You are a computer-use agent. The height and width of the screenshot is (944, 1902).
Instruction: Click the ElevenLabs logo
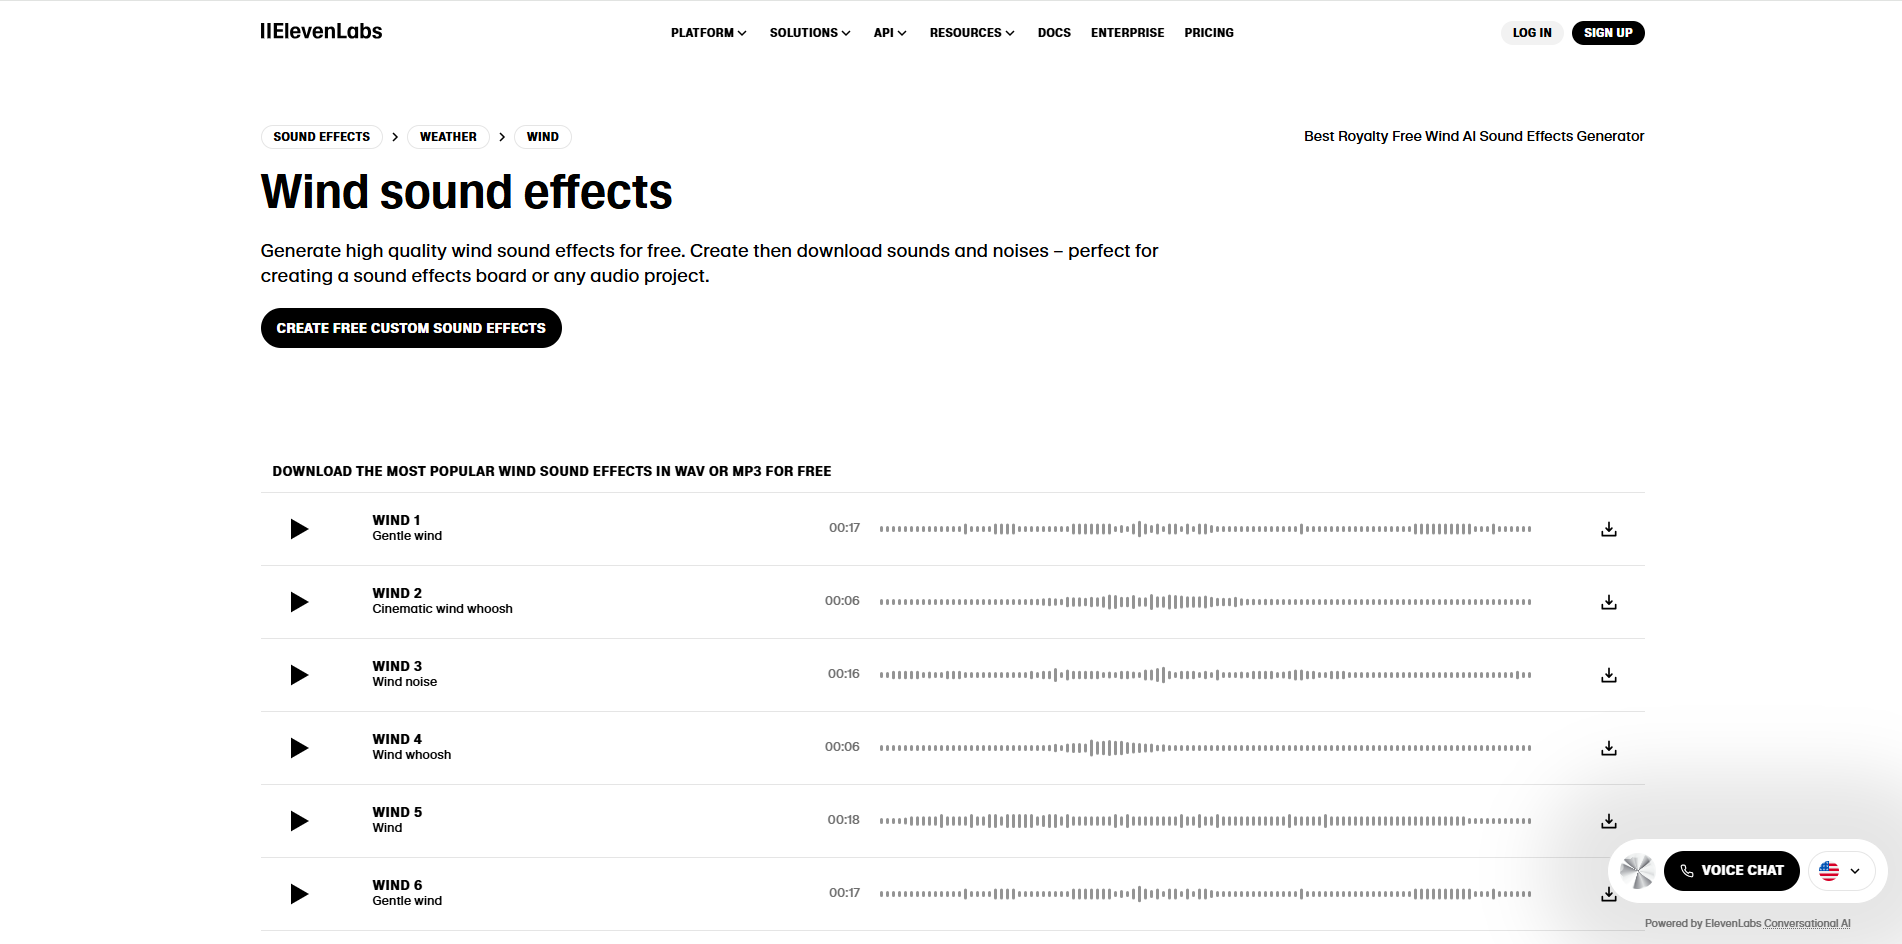pos(321,31)
